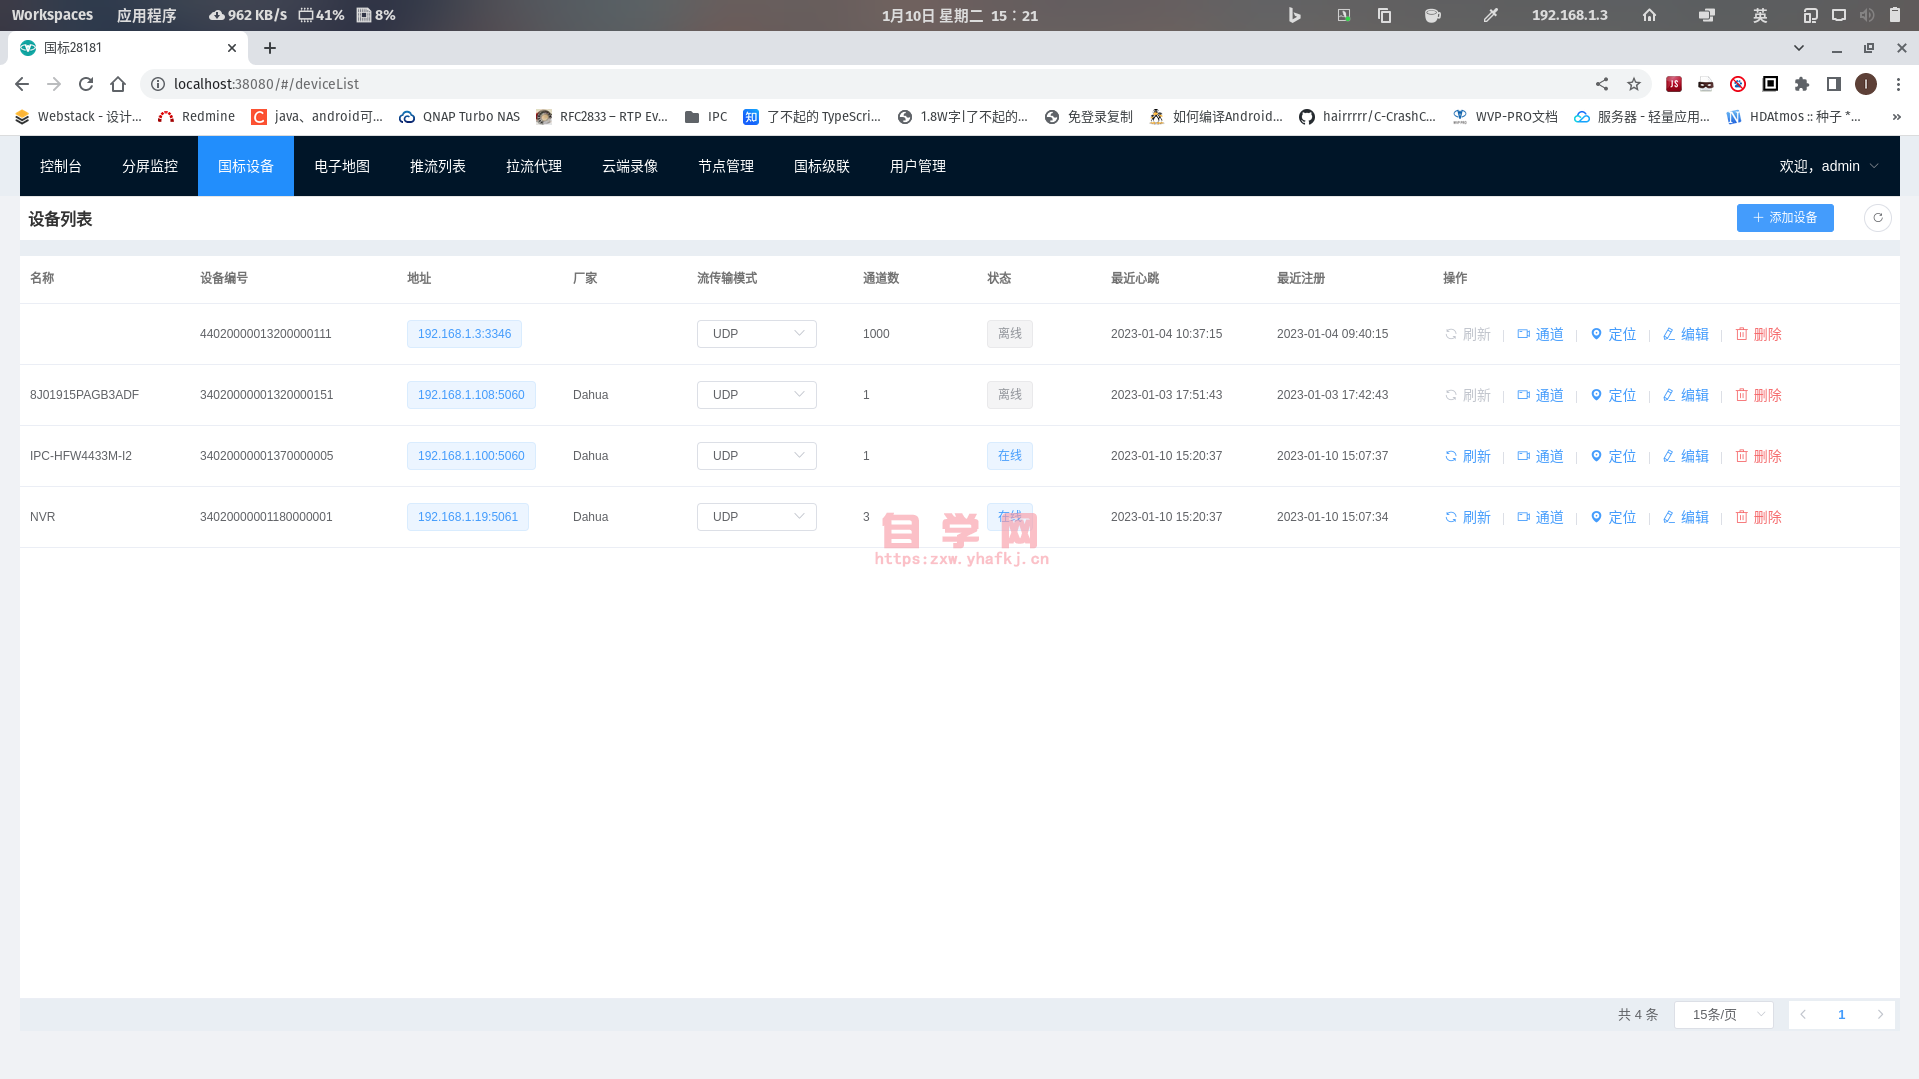Click the site info icon before localhost
Image resolution: width=1919 pixels, height=1079 pixels.
(x=158, y=84)
